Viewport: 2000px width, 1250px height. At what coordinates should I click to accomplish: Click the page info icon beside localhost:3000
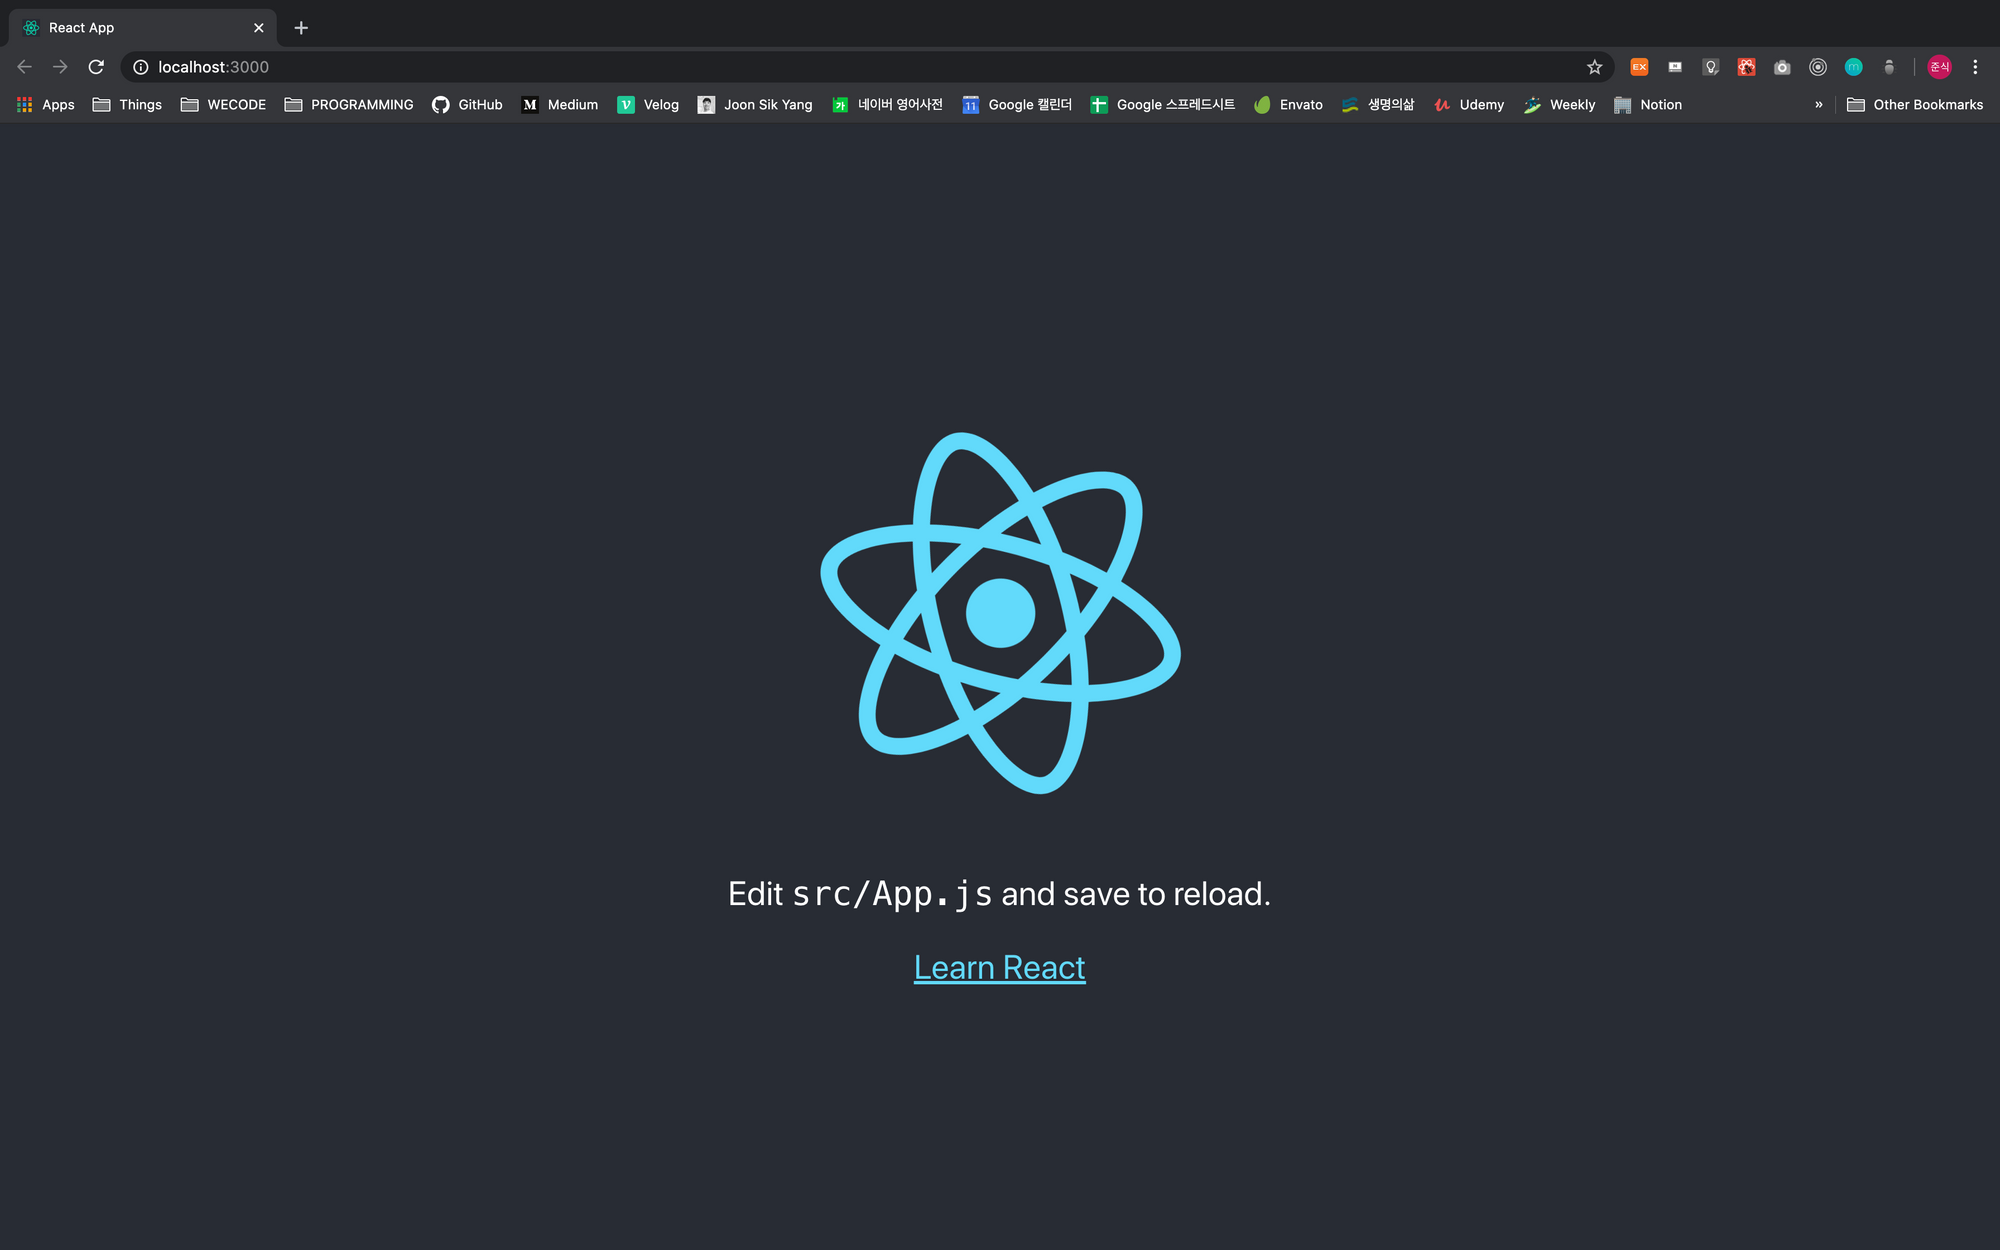click(x=139, y=67)
